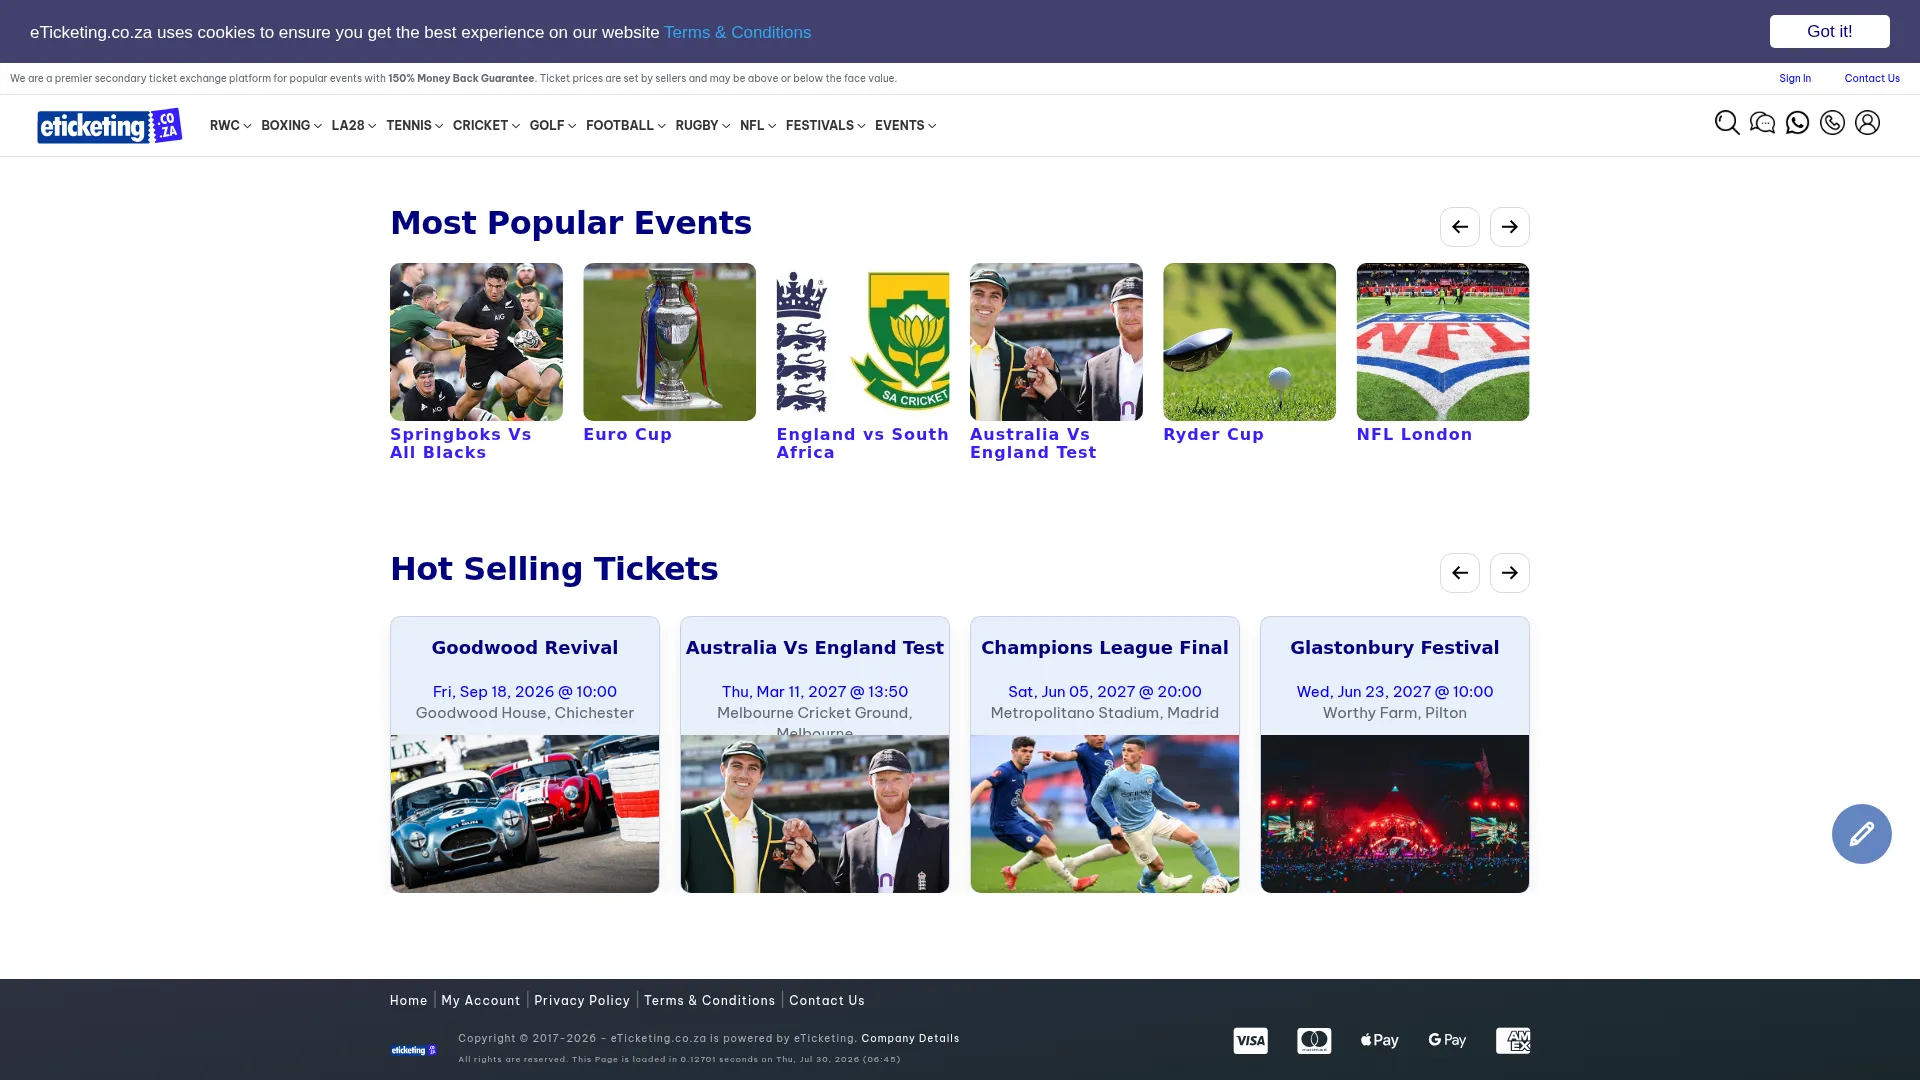Screen dimensions: 1920x1080
Task: Expand the RUGBY menu
Action: [x=702, y=126]
